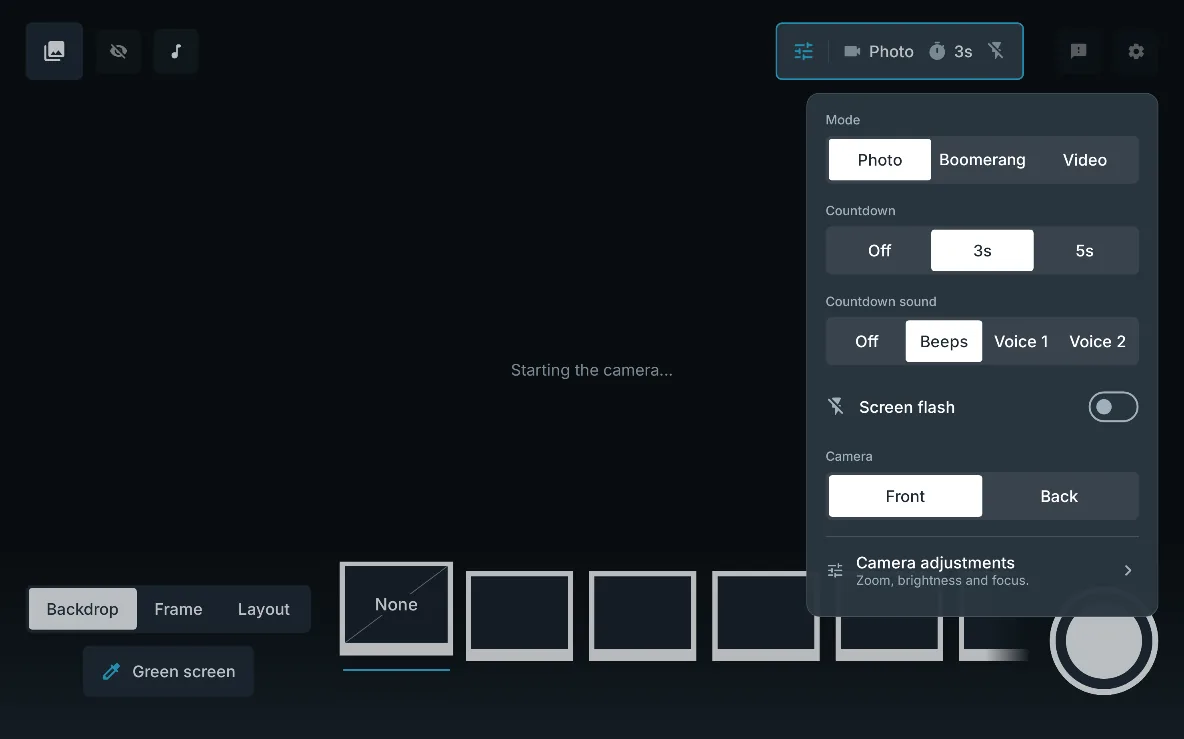Click the video camera icon beside Photo
The height and width of the screenshot is (739, 1184).
[x=852, y=51]
